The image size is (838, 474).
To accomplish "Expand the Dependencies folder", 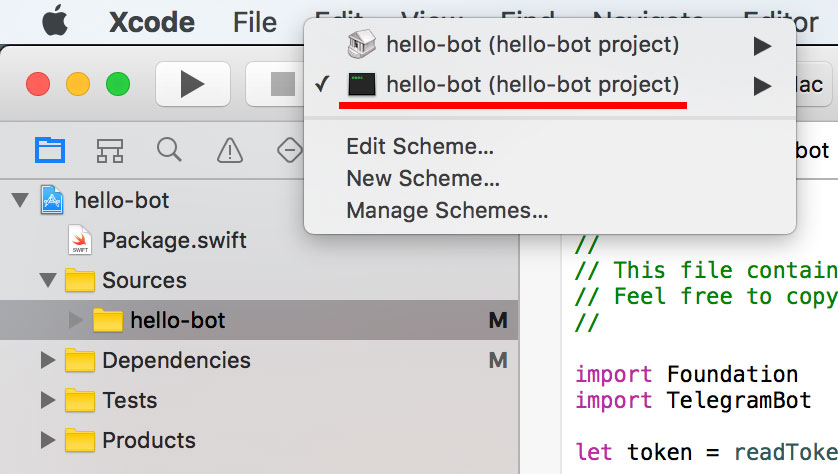I will pos(48,360).
